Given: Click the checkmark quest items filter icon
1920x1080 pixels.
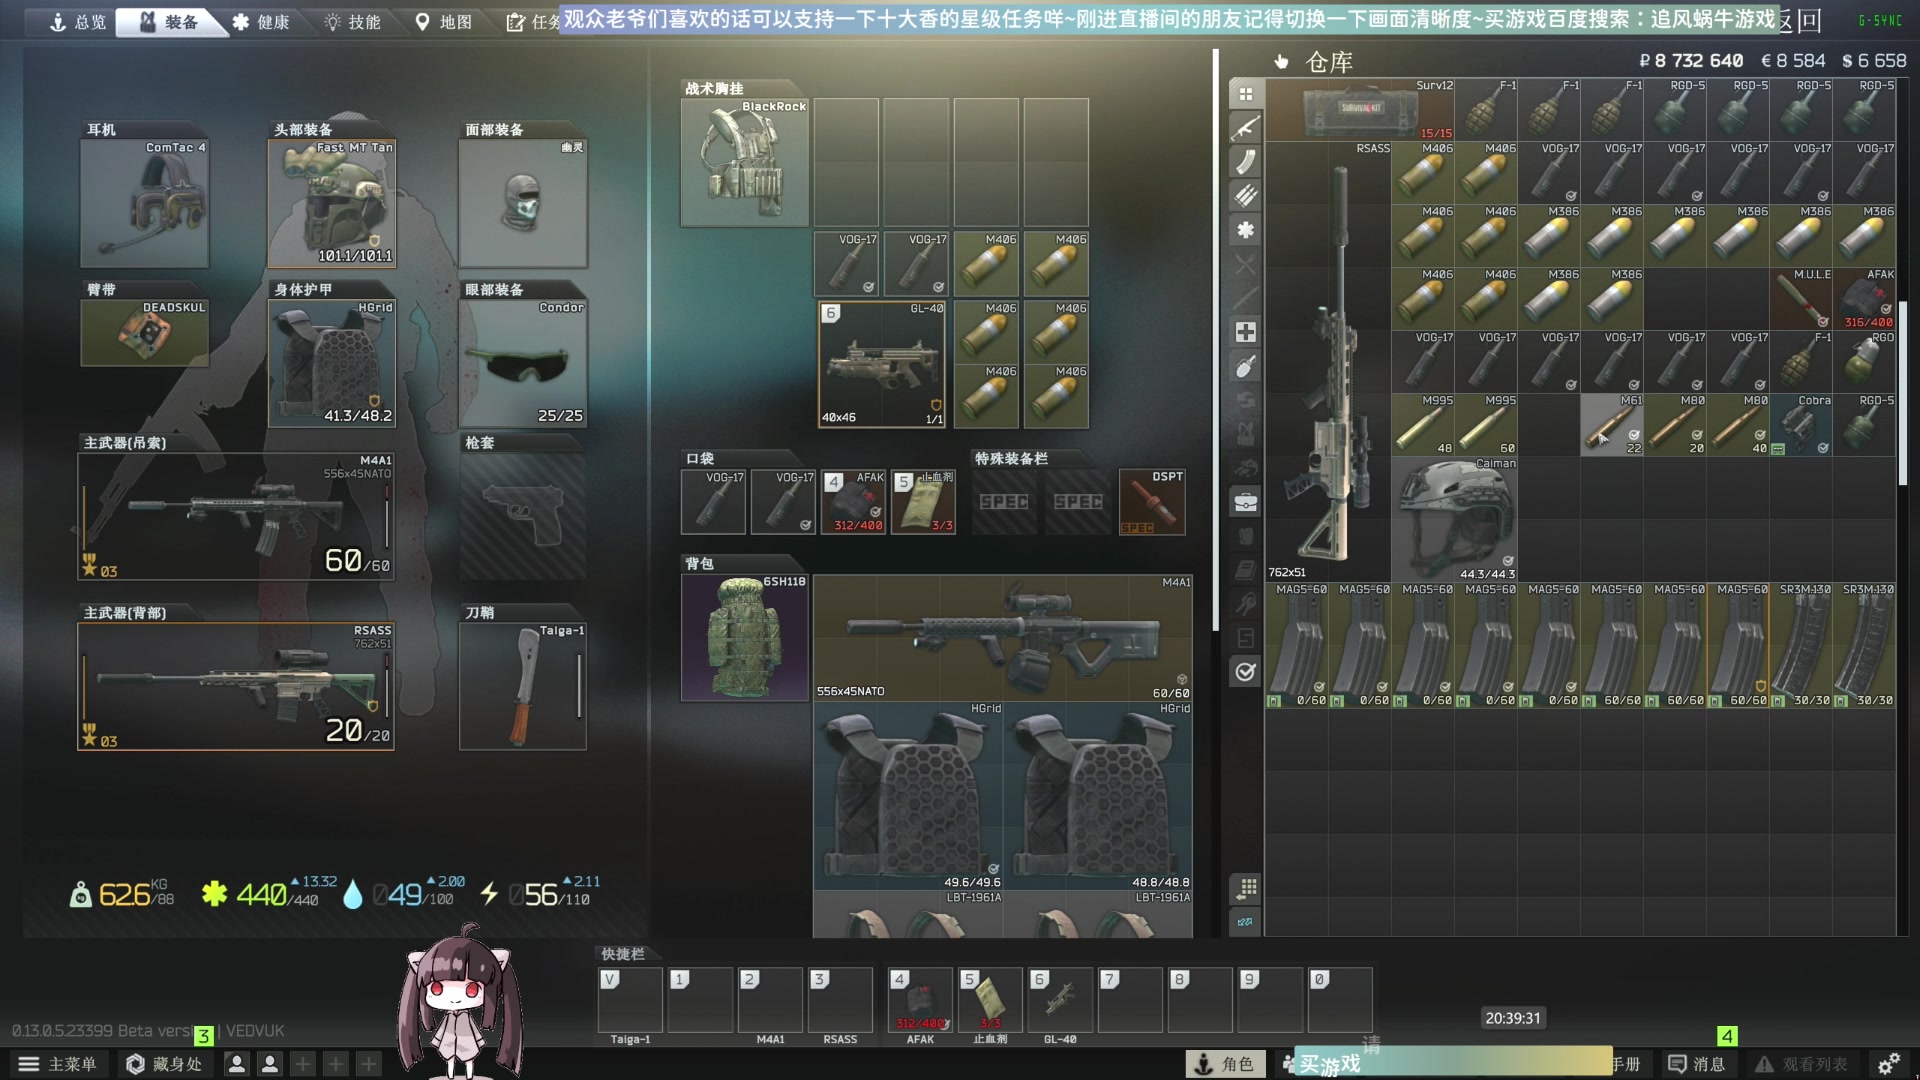Looking at the screenshot, I should click(1245, 672).
